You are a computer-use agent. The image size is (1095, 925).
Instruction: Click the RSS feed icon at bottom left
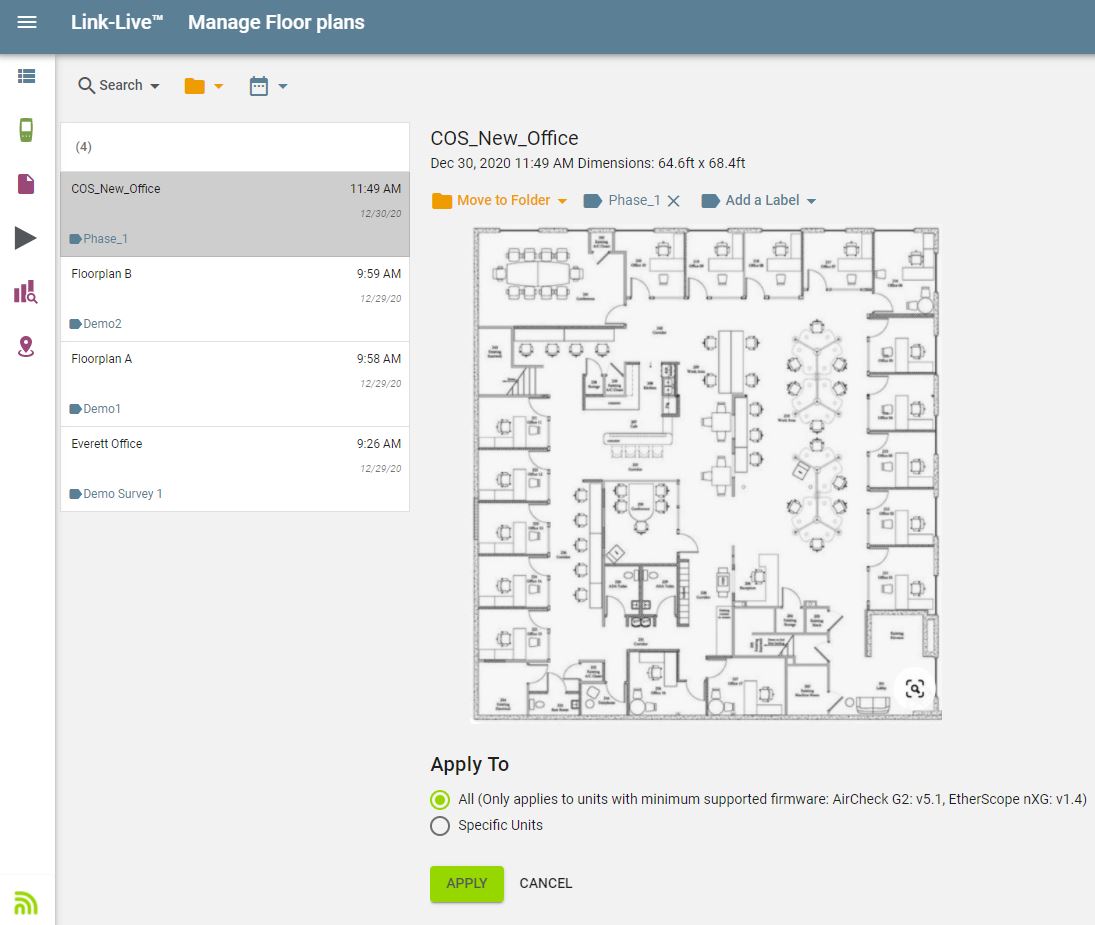(x=27, y=901)
